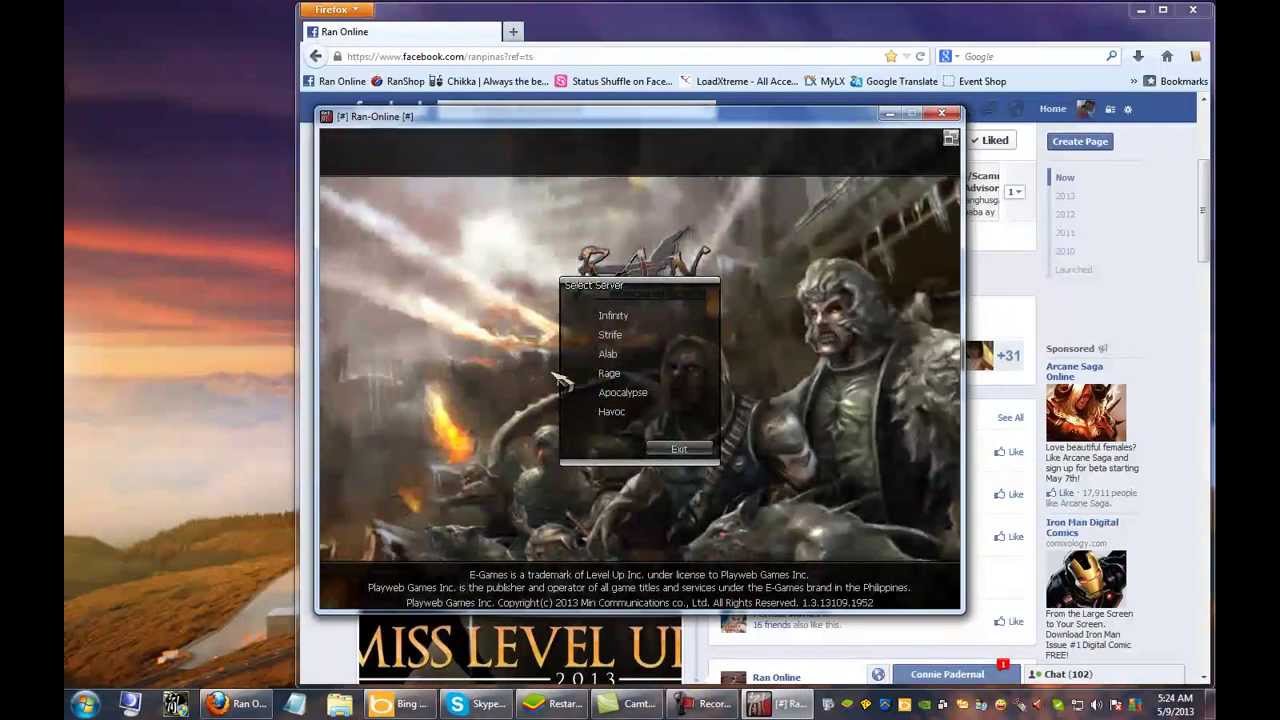Screen dimensions: 1280x720
Task: Select the Strife server
Action: coord(610,335)
